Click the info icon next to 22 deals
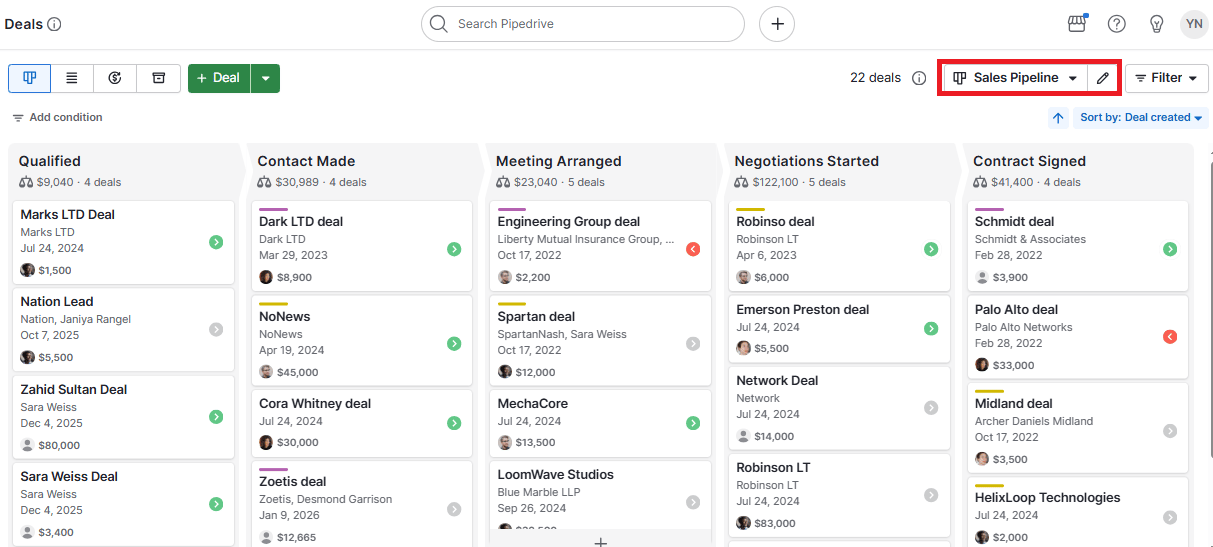Image resolution: width=1213 pixels, height=547 pixels. 919,78
